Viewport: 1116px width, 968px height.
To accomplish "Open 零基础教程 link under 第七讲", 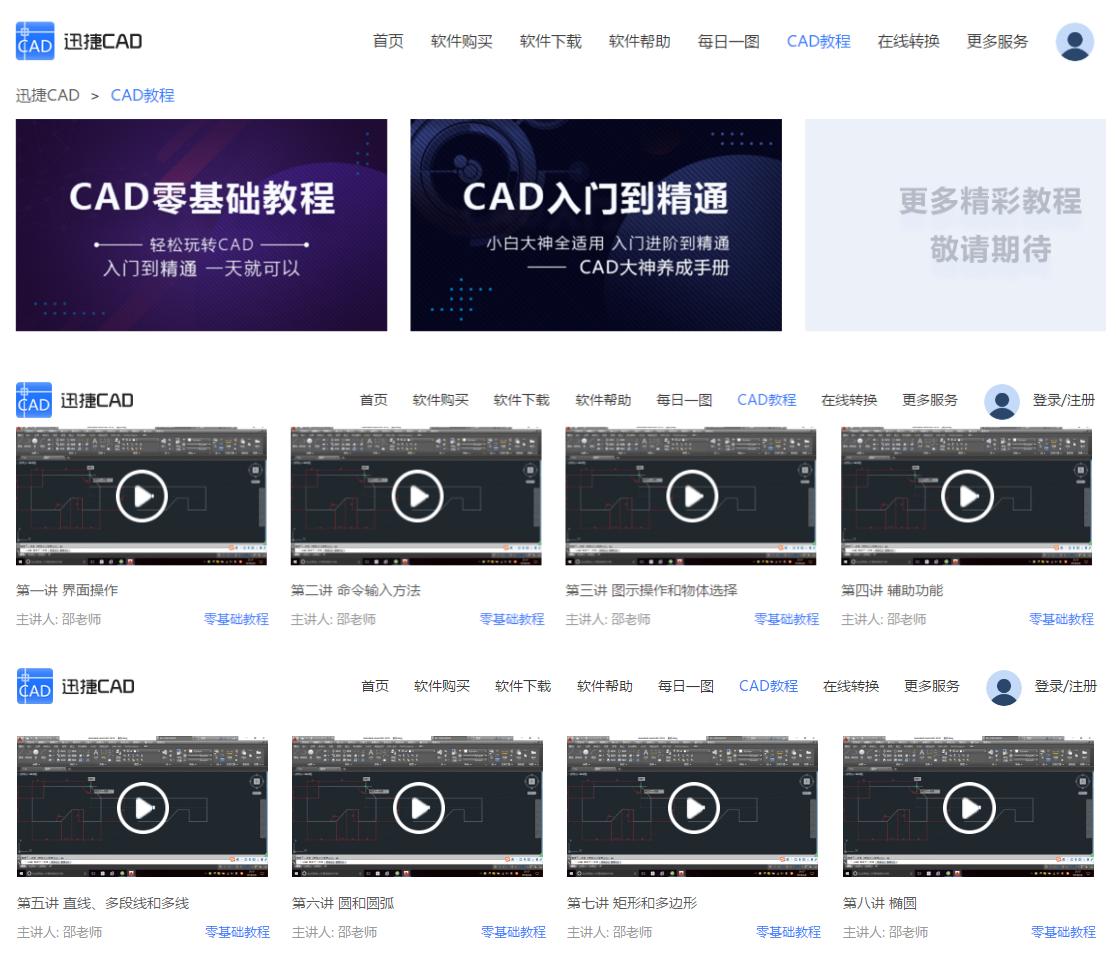I will click(789, 932).
